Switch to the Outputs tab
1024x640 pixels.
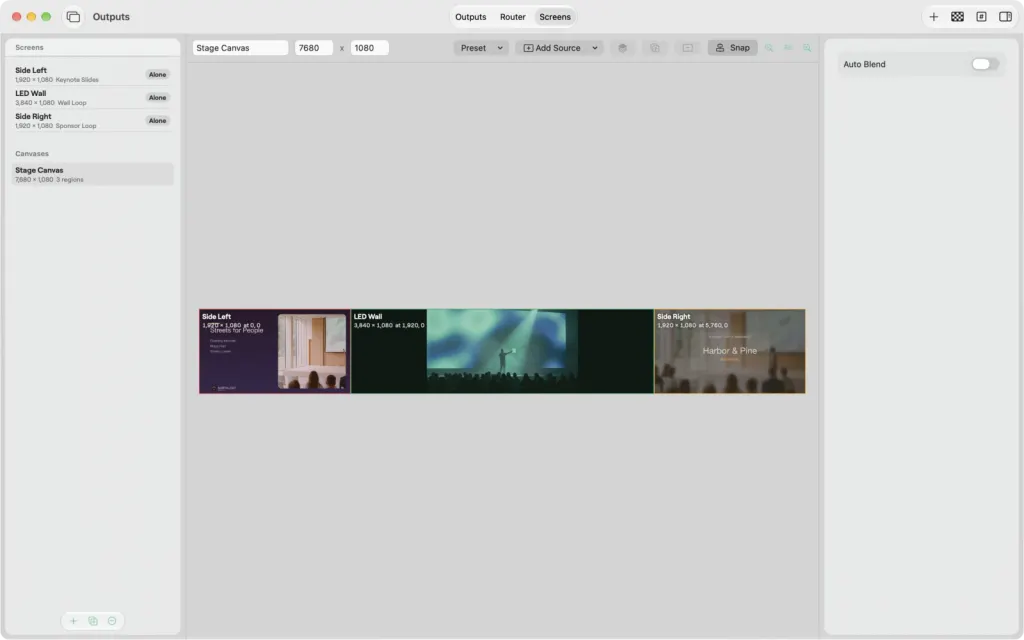(x=470, y=17)
